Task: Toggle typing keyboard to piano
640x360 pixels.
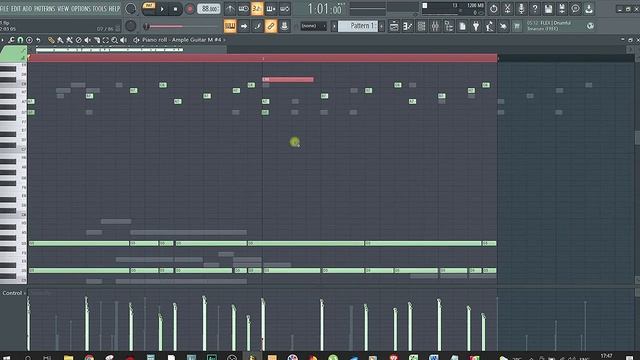Action: [230, 26]
